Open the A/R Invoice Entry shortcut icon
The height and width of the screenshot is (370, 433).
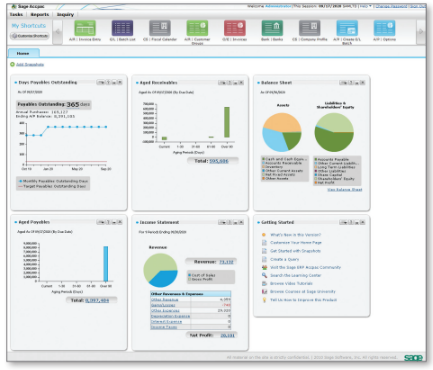click(85, 28)
